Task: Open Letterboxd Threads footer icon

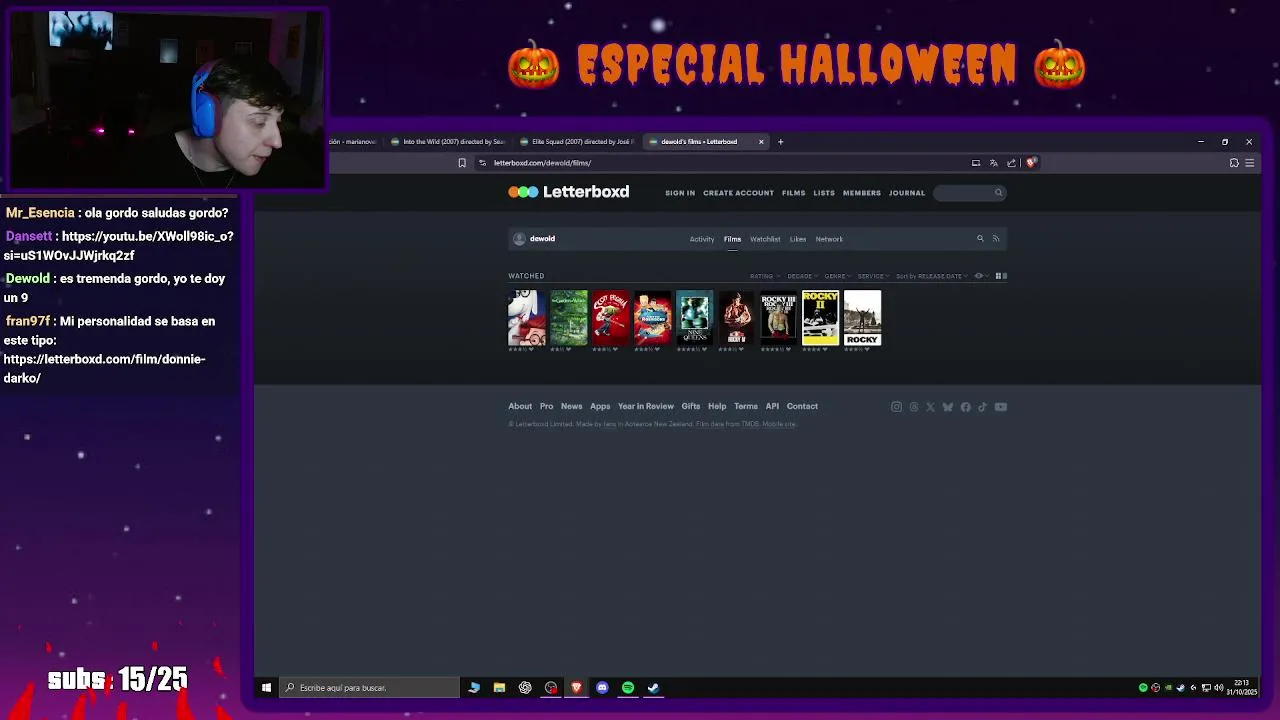Action: tap(913, 407)
